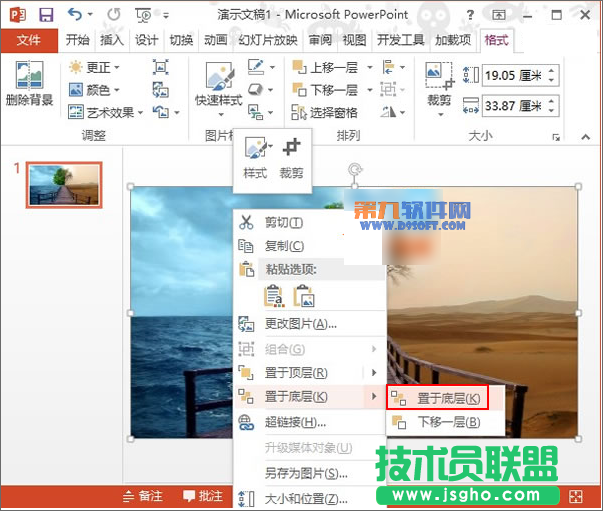The image size is (603, 511).
Task: Increase the picture height with the spinner
Action: point(552,71)
